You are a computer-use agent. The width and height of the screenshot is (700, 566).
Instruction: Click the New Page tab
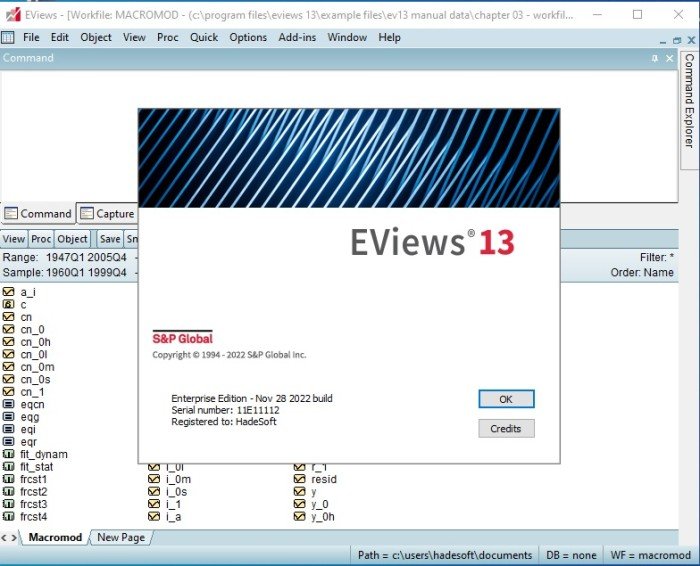click(121, 537)
